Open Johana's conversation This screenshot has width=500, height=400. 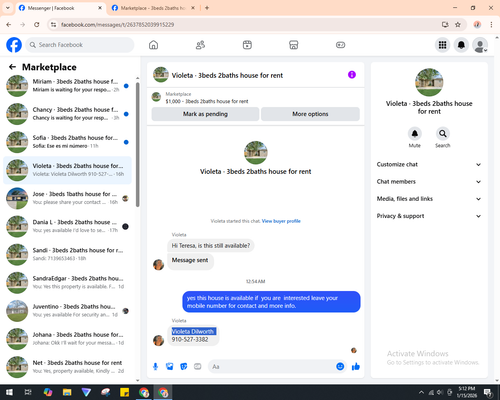(x=68, y=339)
